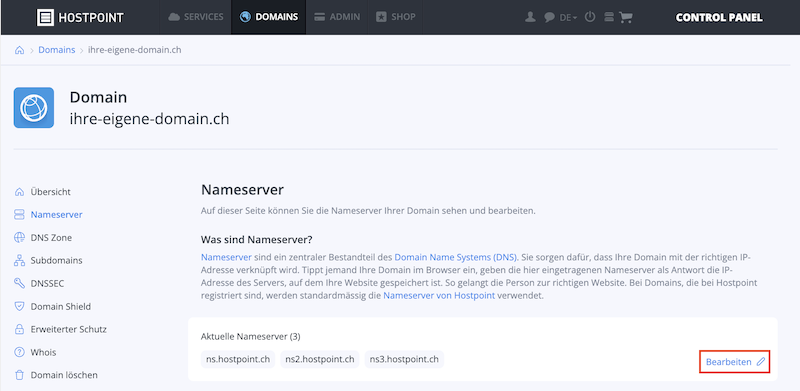Open Whois in the sidebar

click(x=43, y=352)
